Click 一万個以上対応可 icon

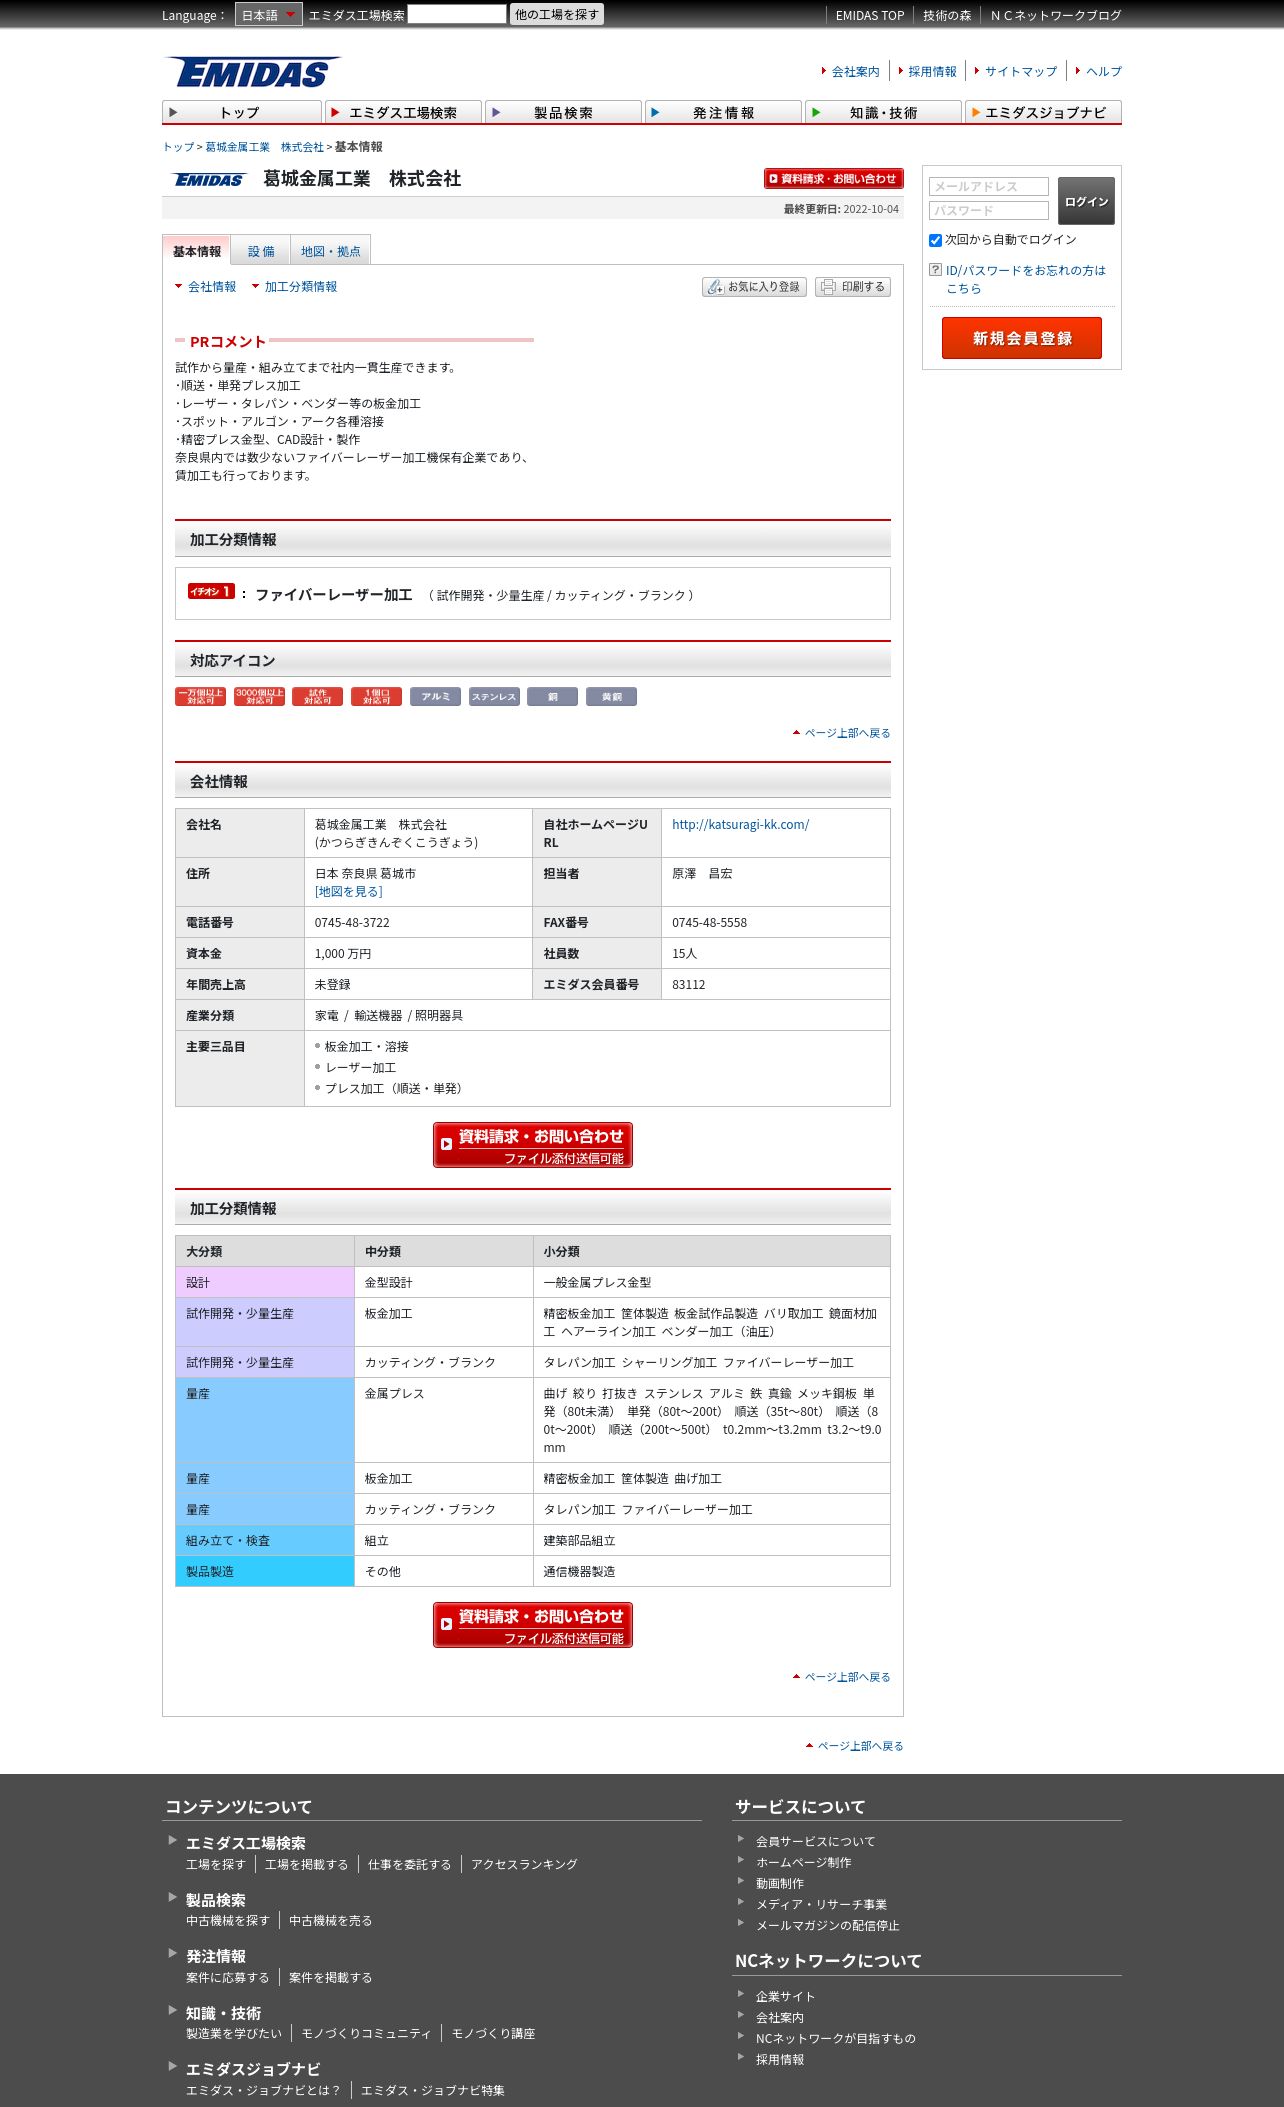200,697
